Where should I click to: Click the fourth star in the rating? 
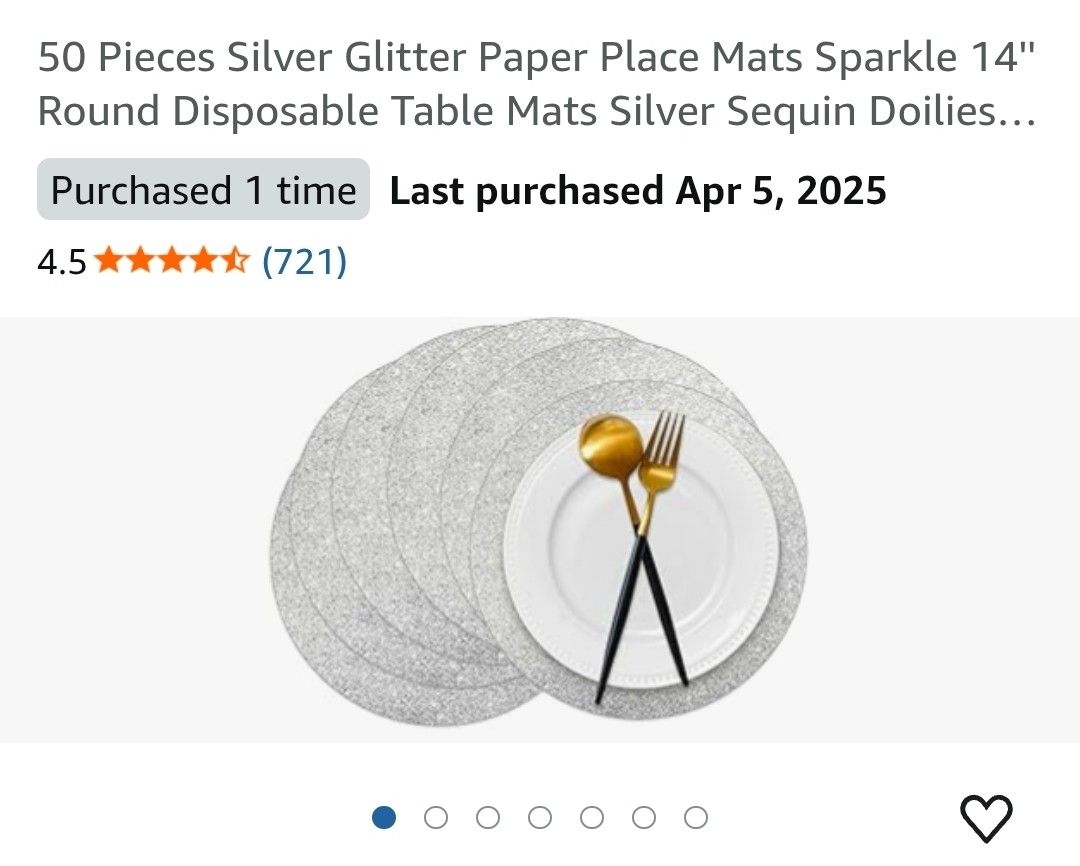[x=204, y=261]
